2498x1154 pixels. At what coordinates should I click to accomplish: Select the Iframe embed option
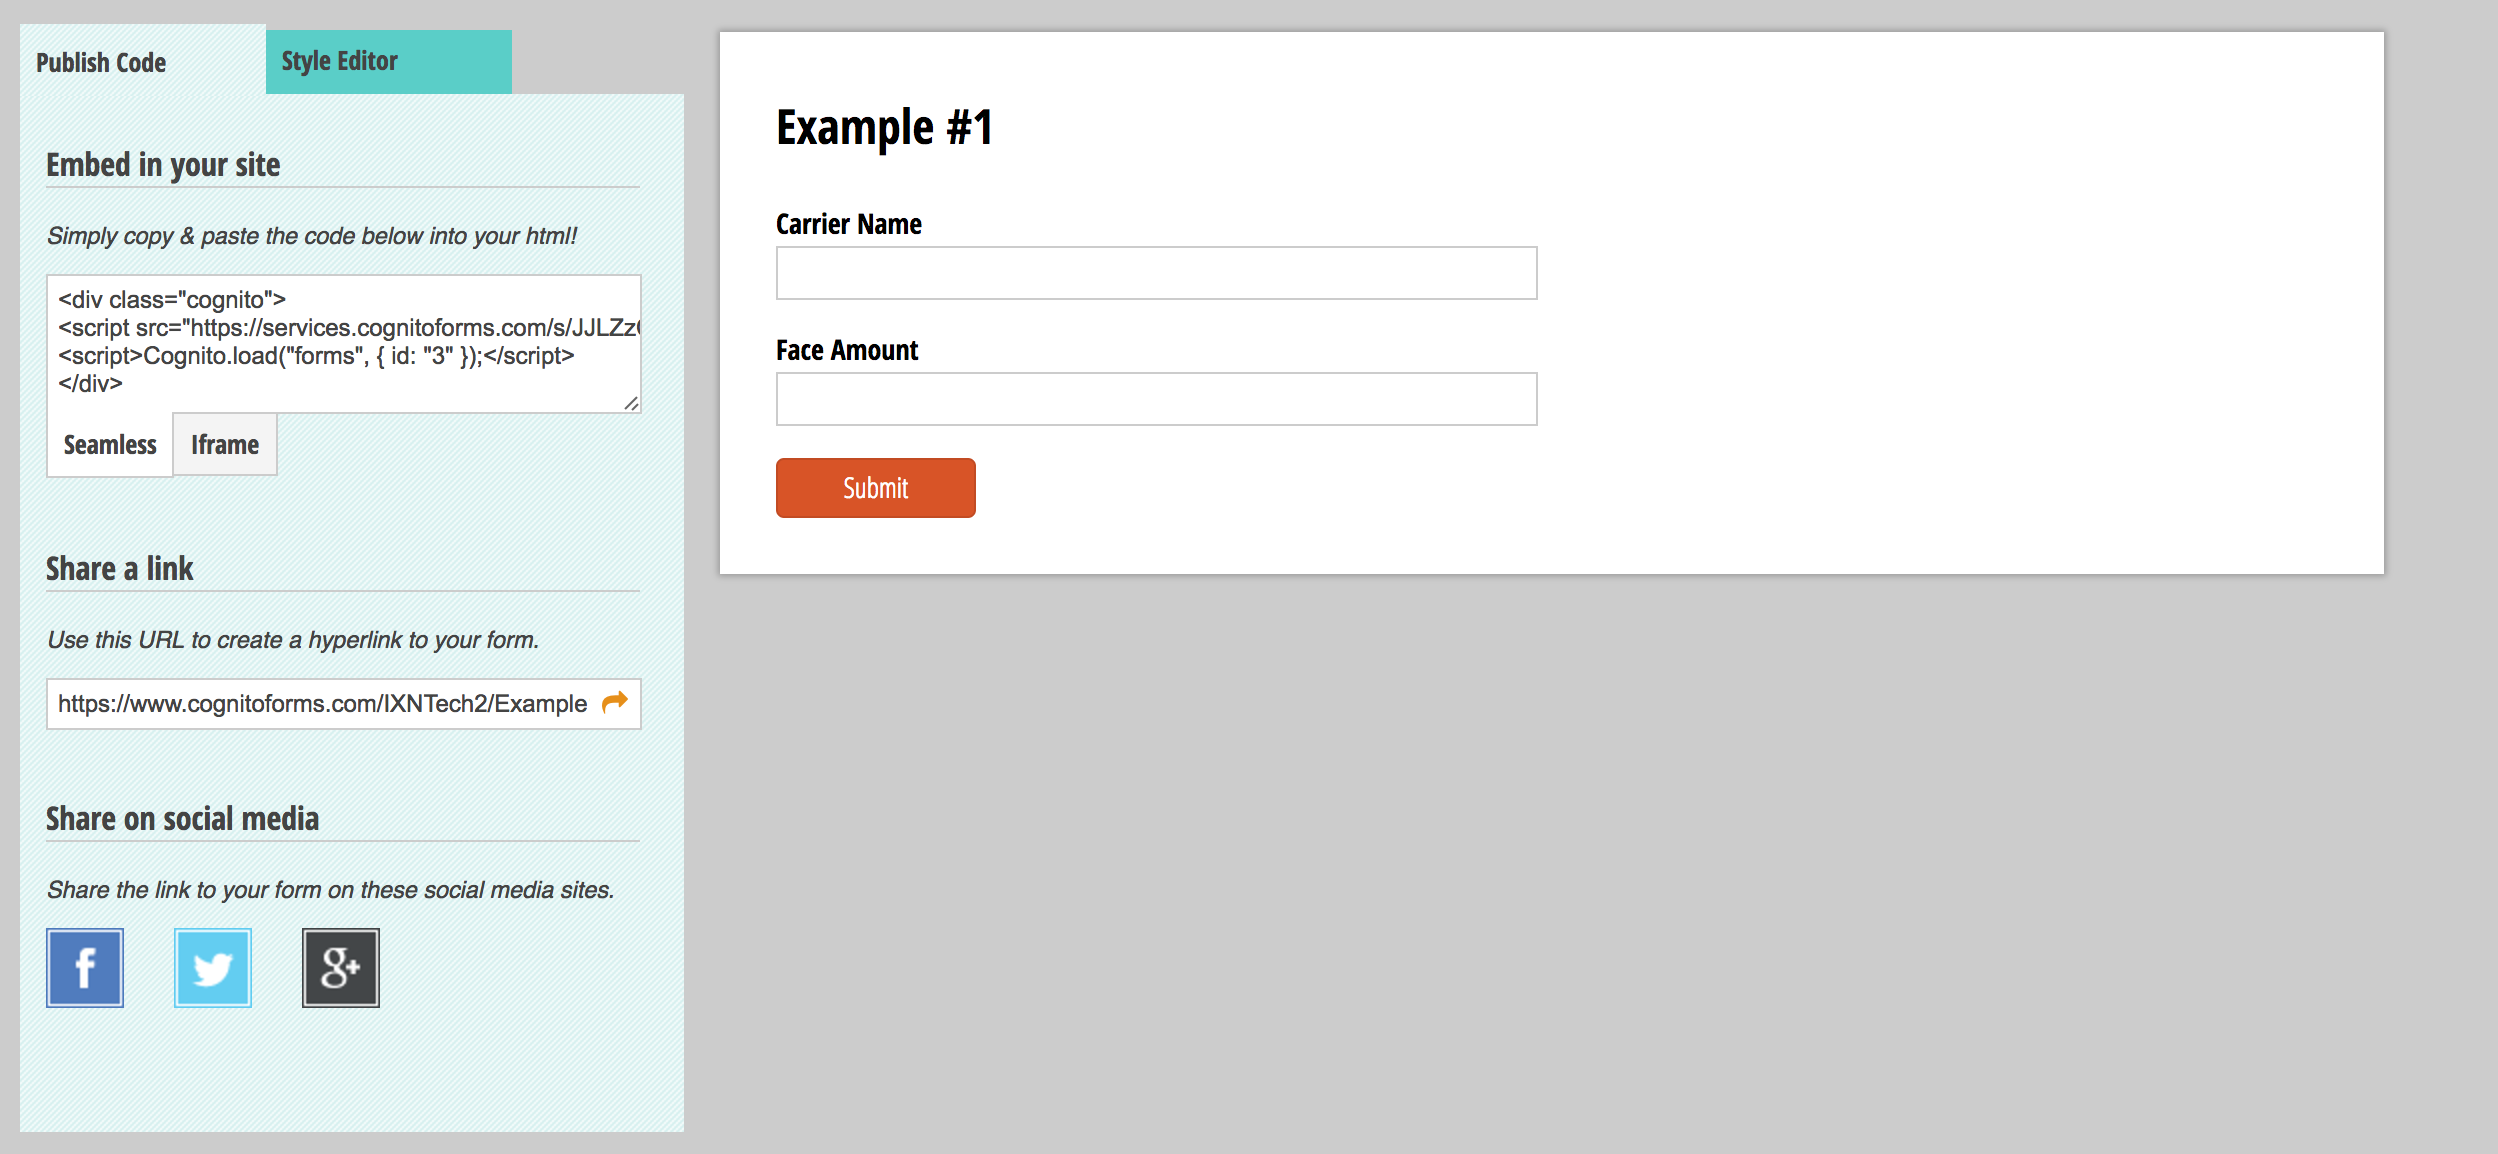pyautogui.click(x=223, y=445)
